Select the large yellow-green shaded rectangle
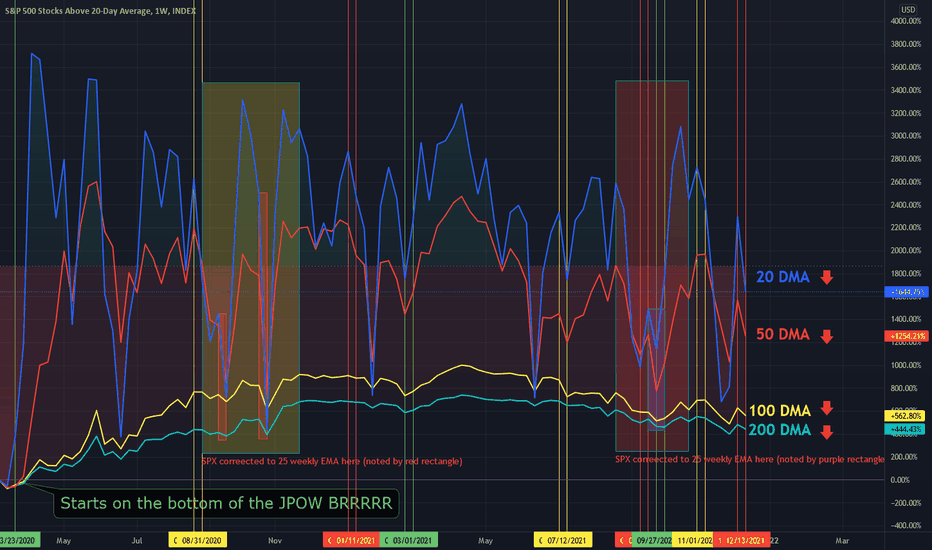This screenshot has width=932, height=550. [x=250, y=268]
